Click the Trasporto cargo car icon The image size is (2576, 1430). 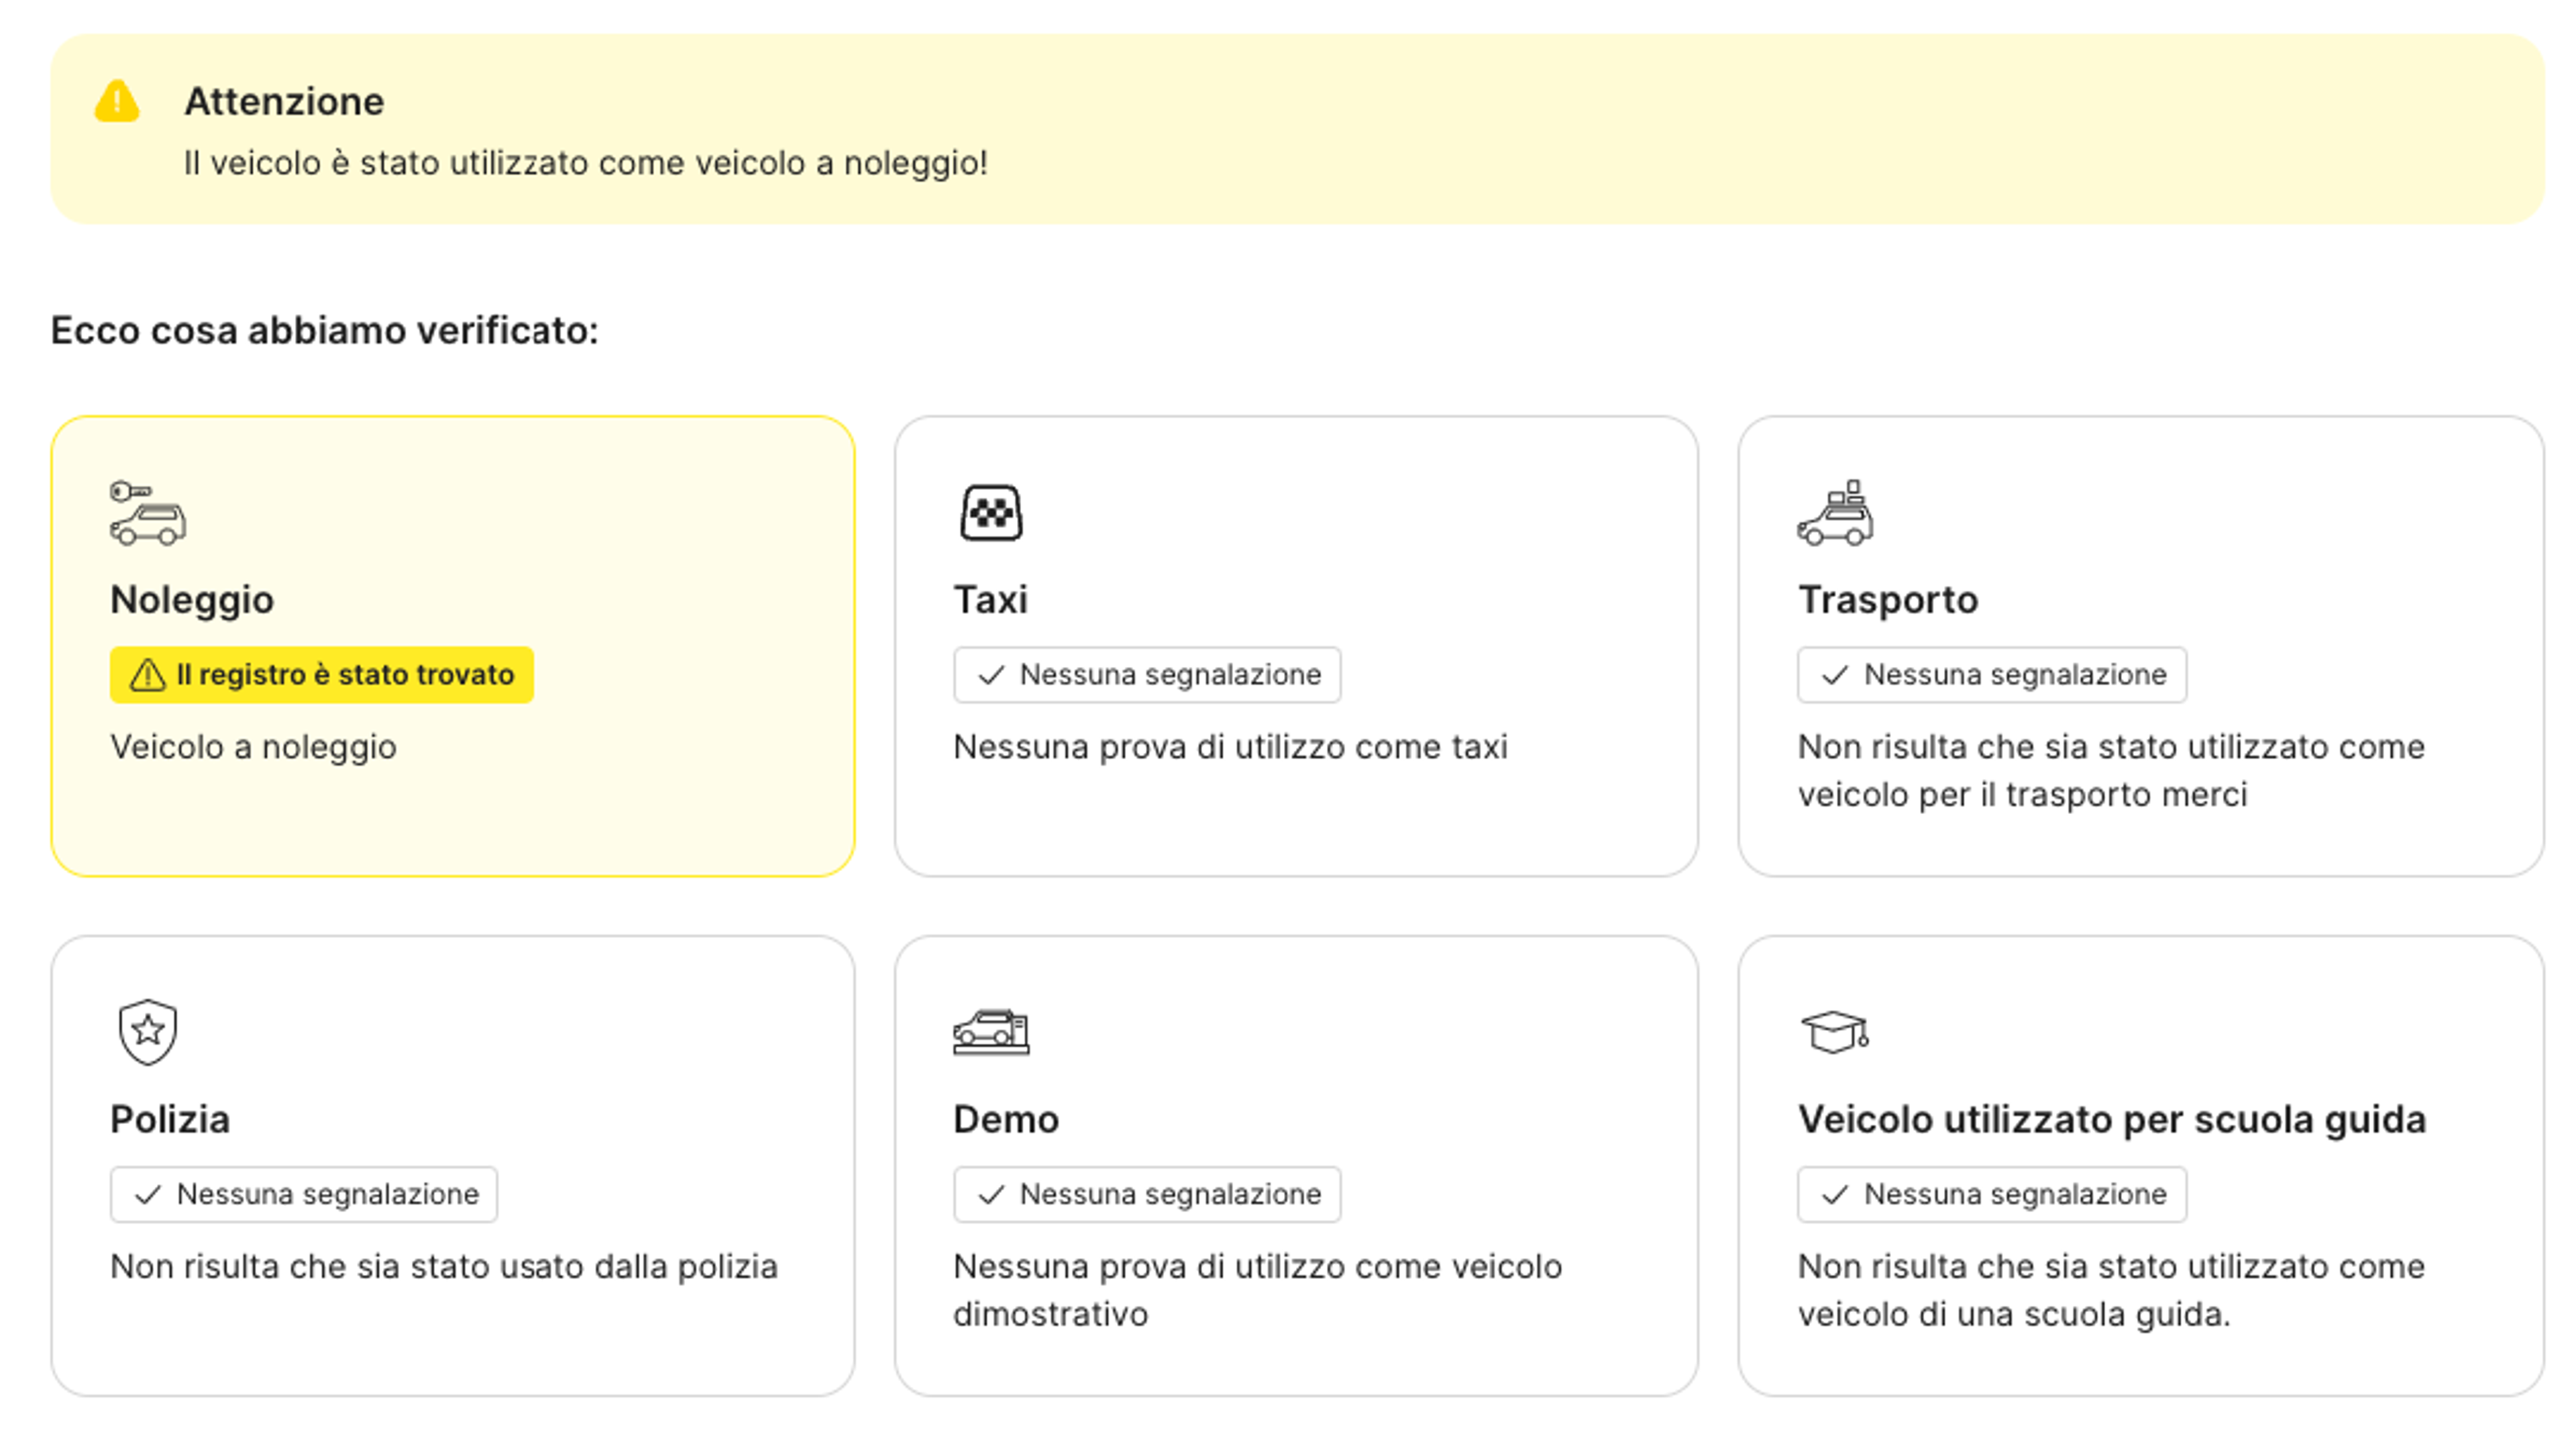(x=1834, y=513)
